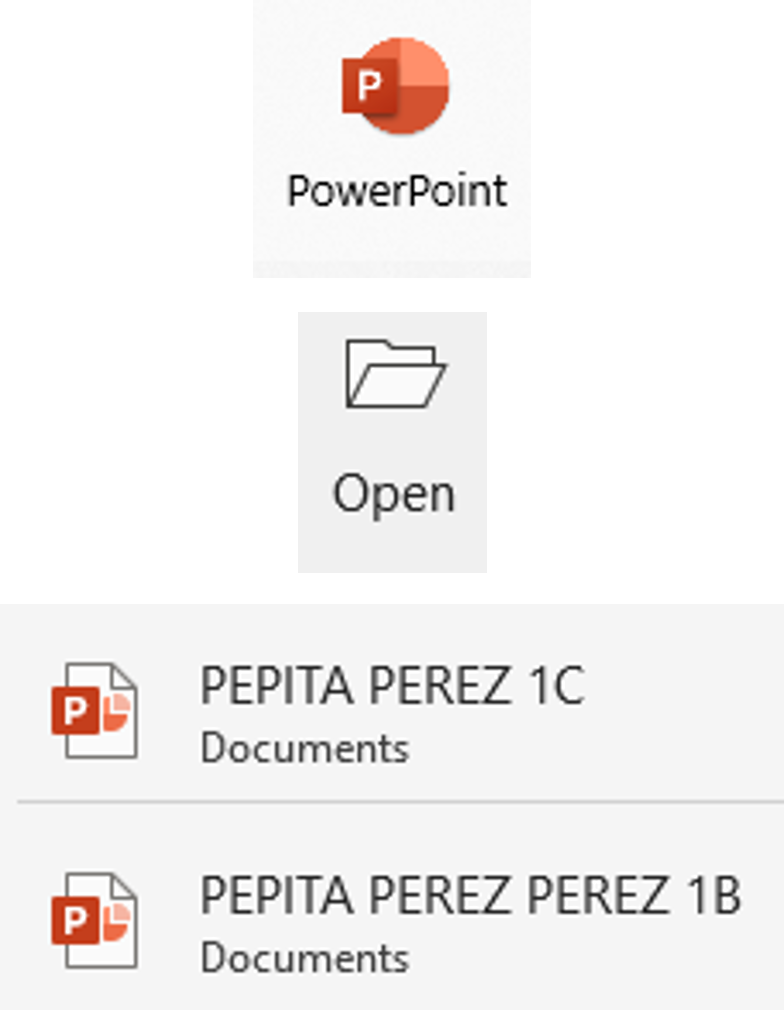The height and width of the screenshot is (1010, 784).
Task: Open the PEPITA PEREZ 1C presentation title
Action: [x=392, y=686]
